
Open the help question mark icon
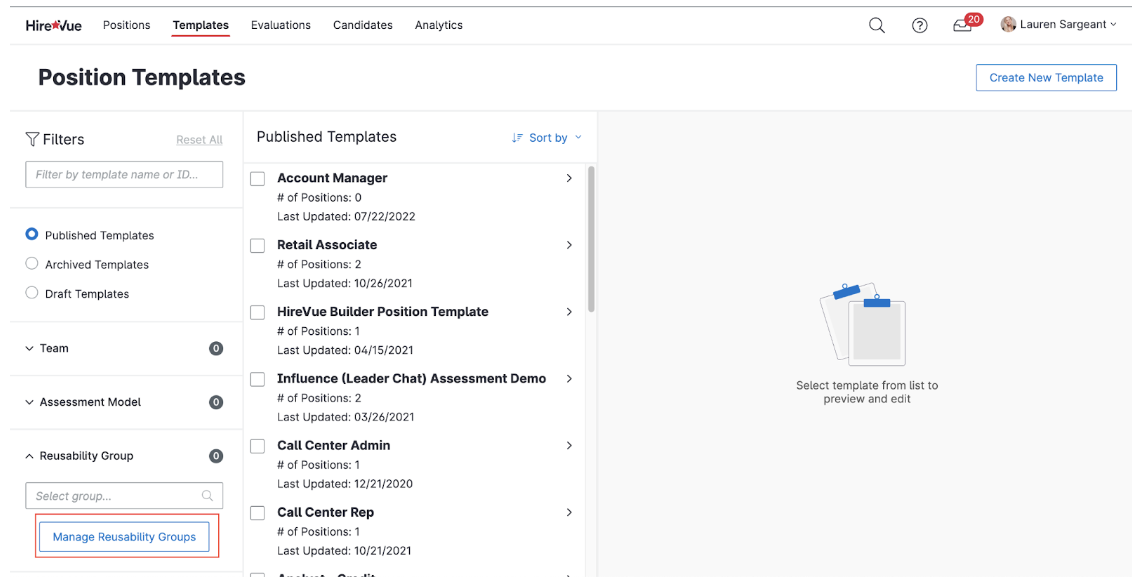pyautogui.click(x=919, y=25)
